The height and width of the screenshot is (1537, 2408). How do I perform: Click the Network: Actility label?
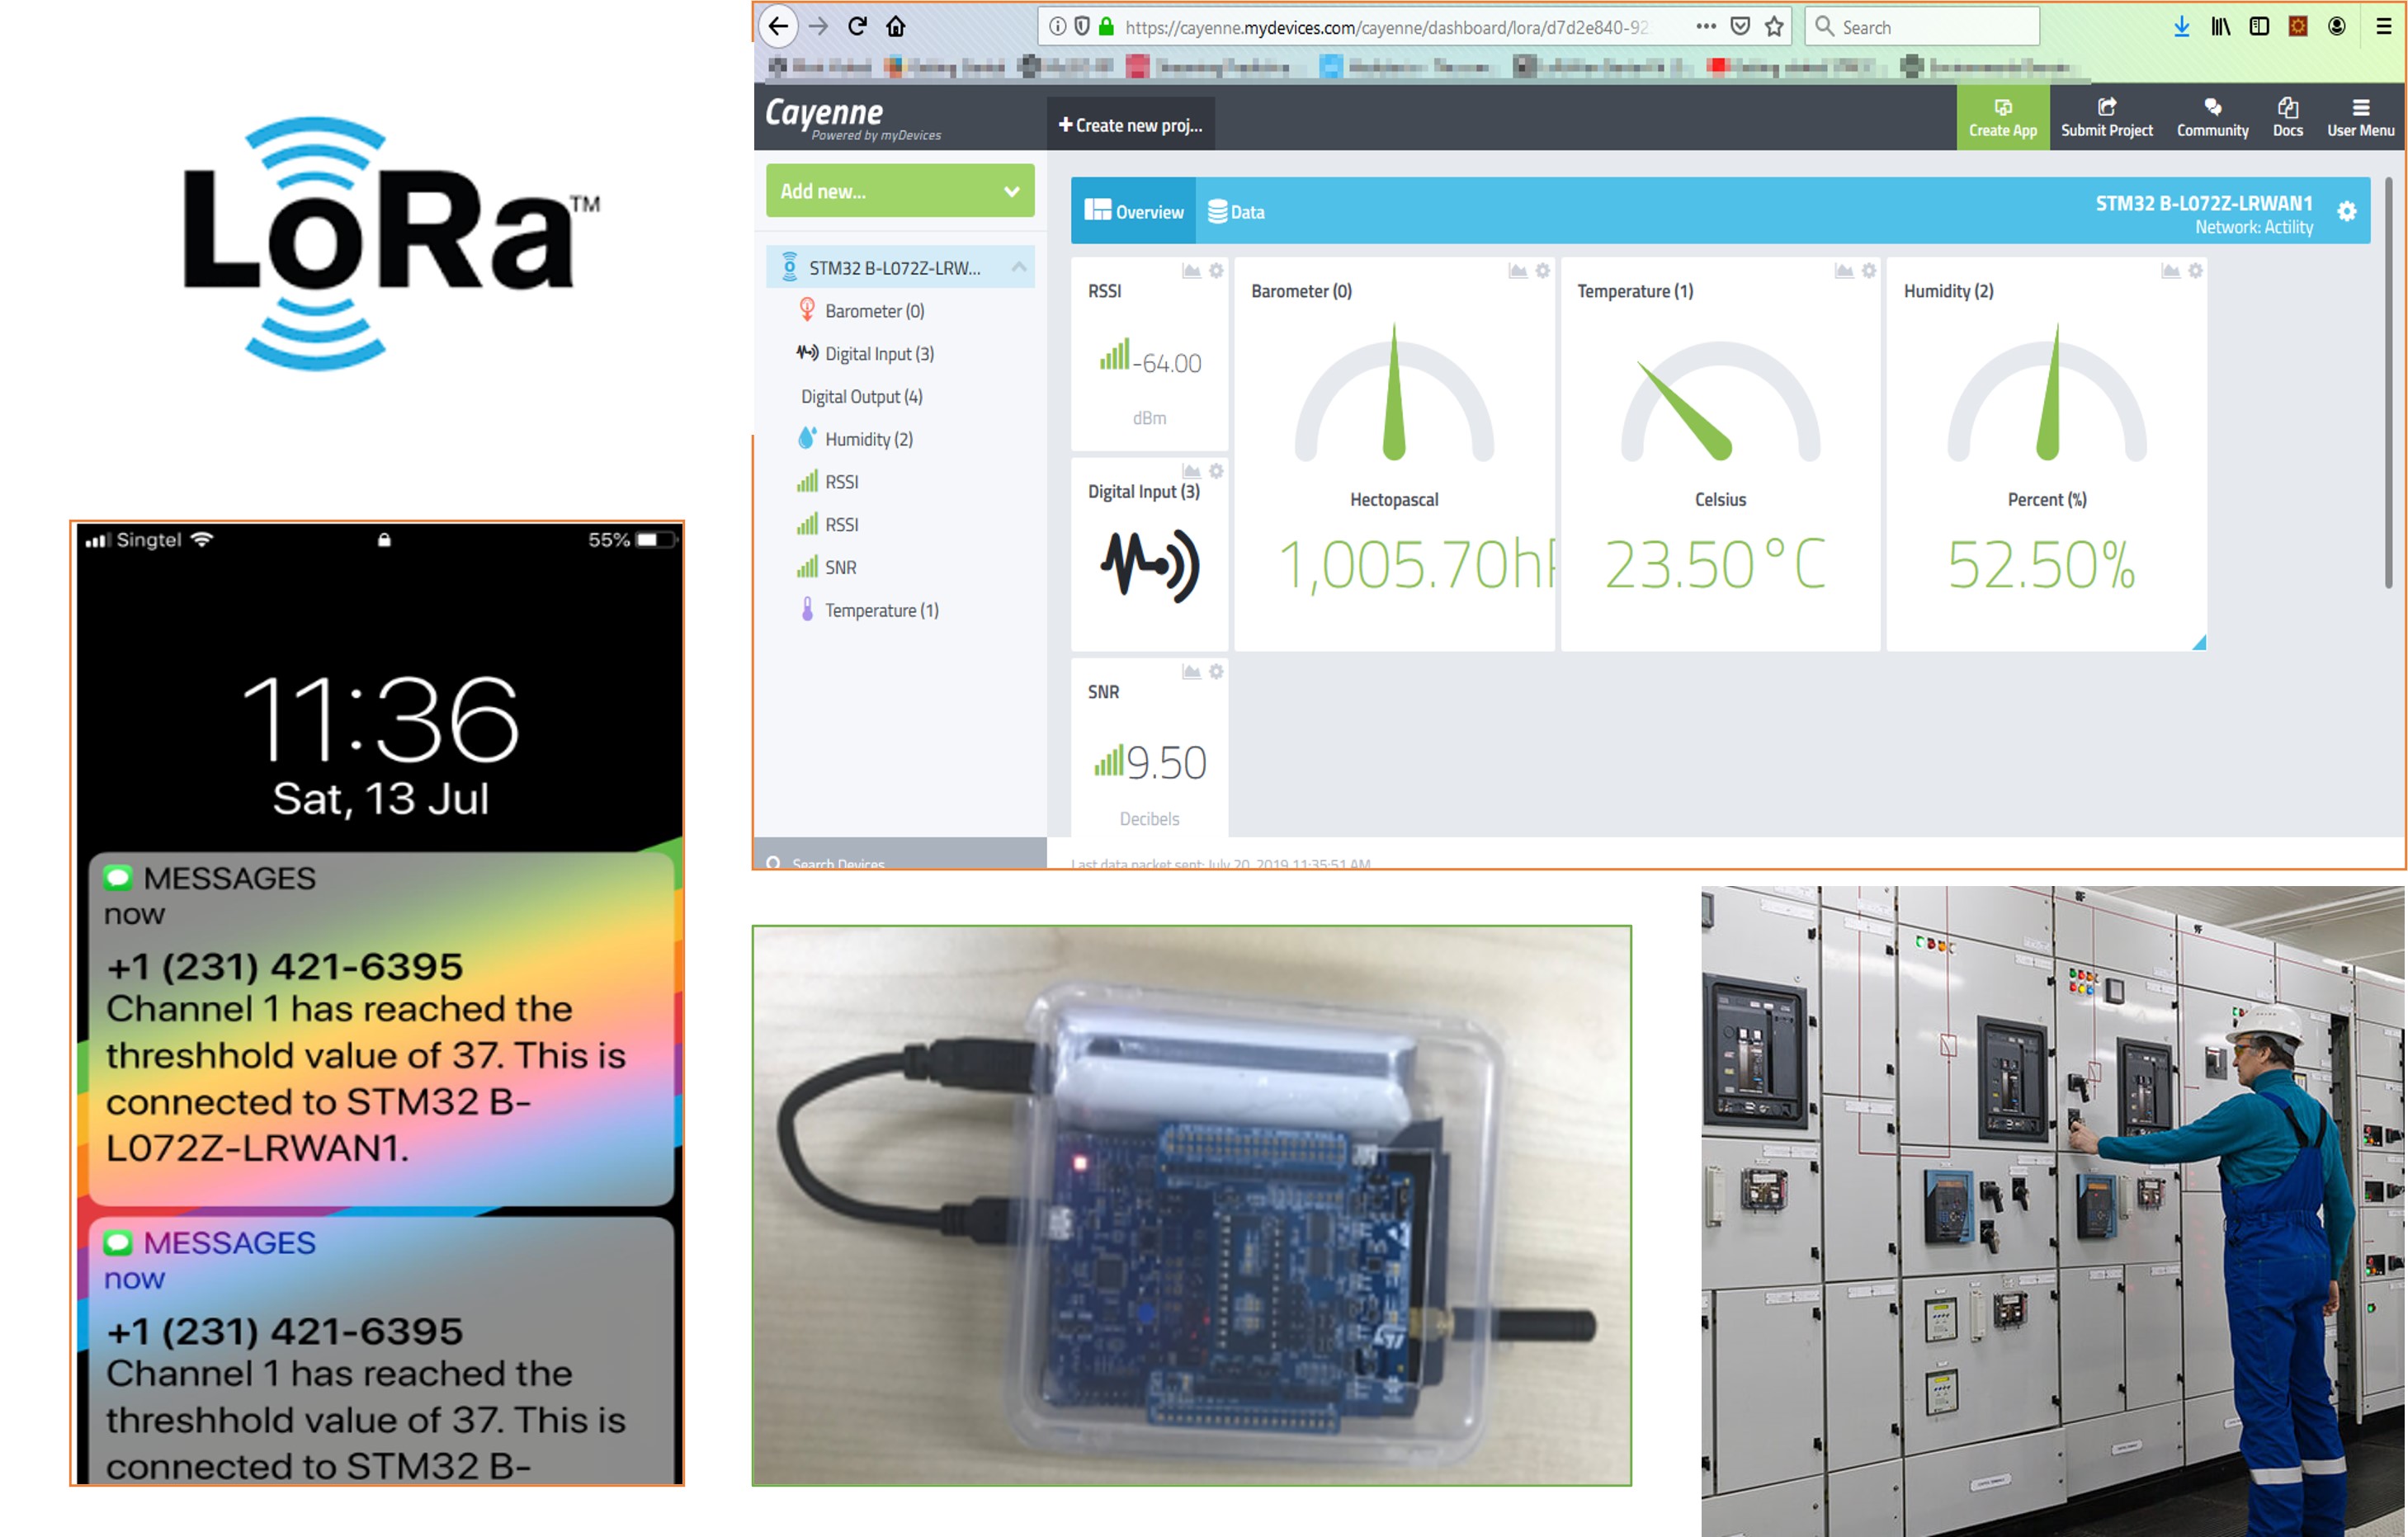click(x=2254, y=228)
